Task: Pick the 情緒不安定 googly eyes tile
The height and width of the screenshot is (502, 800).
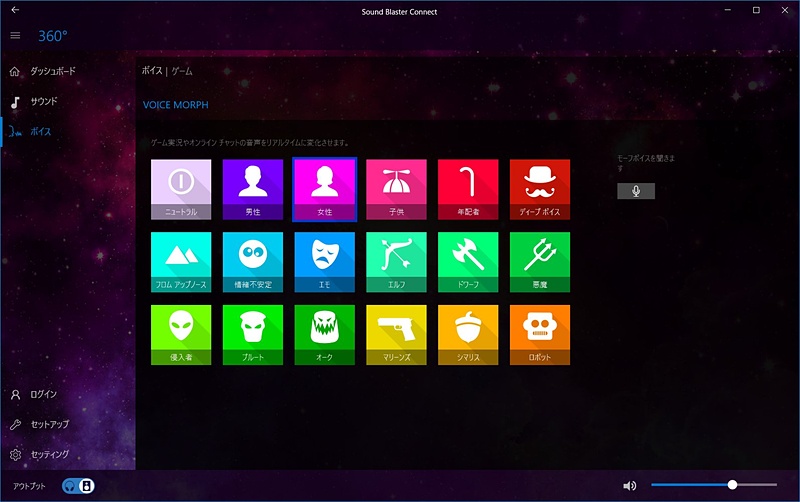Action: click(253, 262)
